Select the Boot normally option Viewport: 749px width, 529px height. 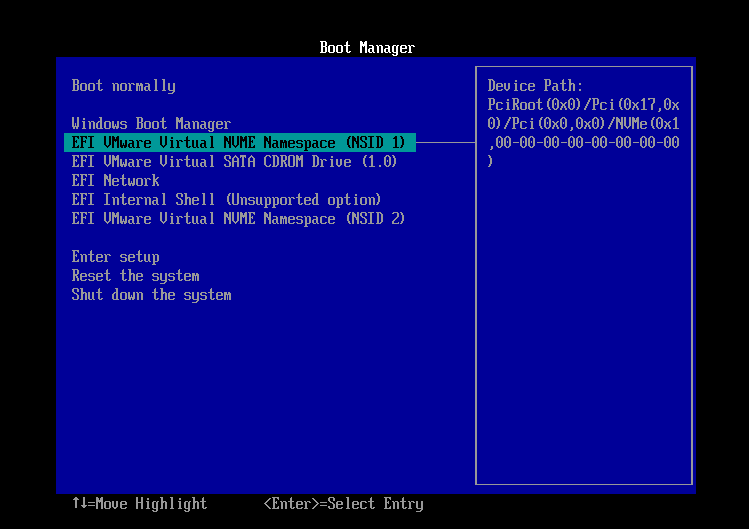(123, 86)
